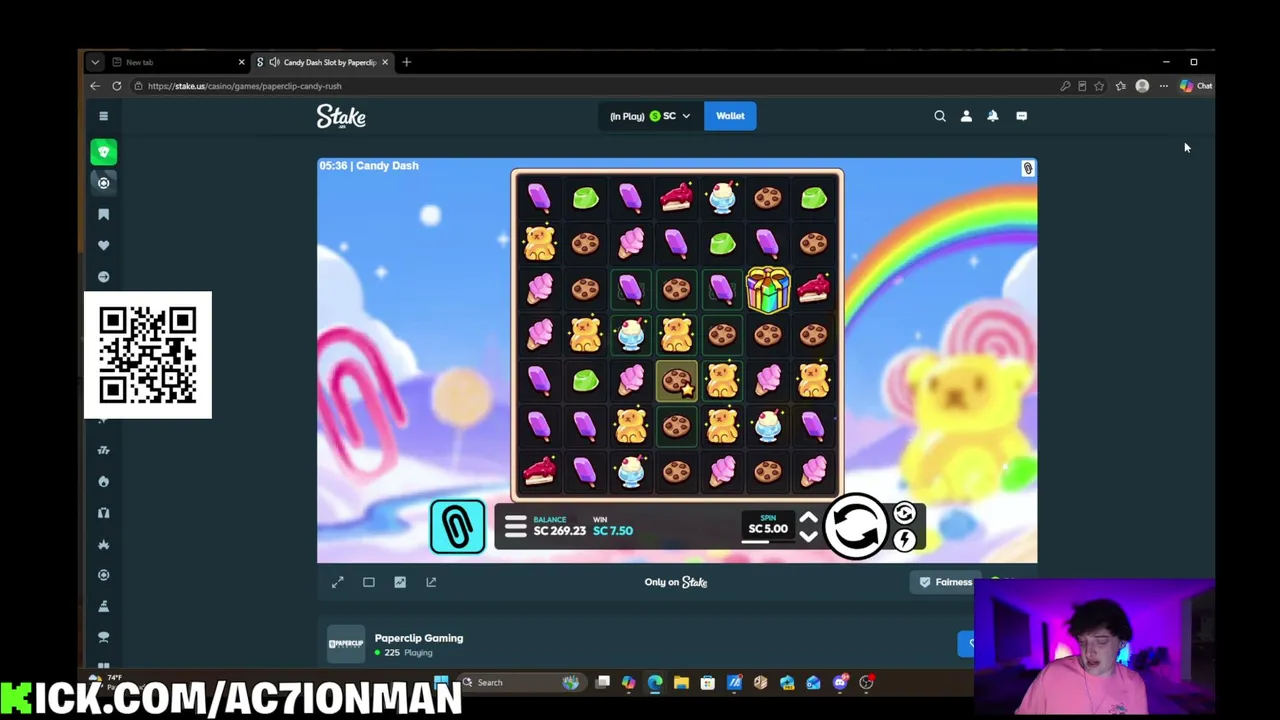1280x720 pixels.
Task: Click the gift box symbol on the grid
Action: (767, 289)
